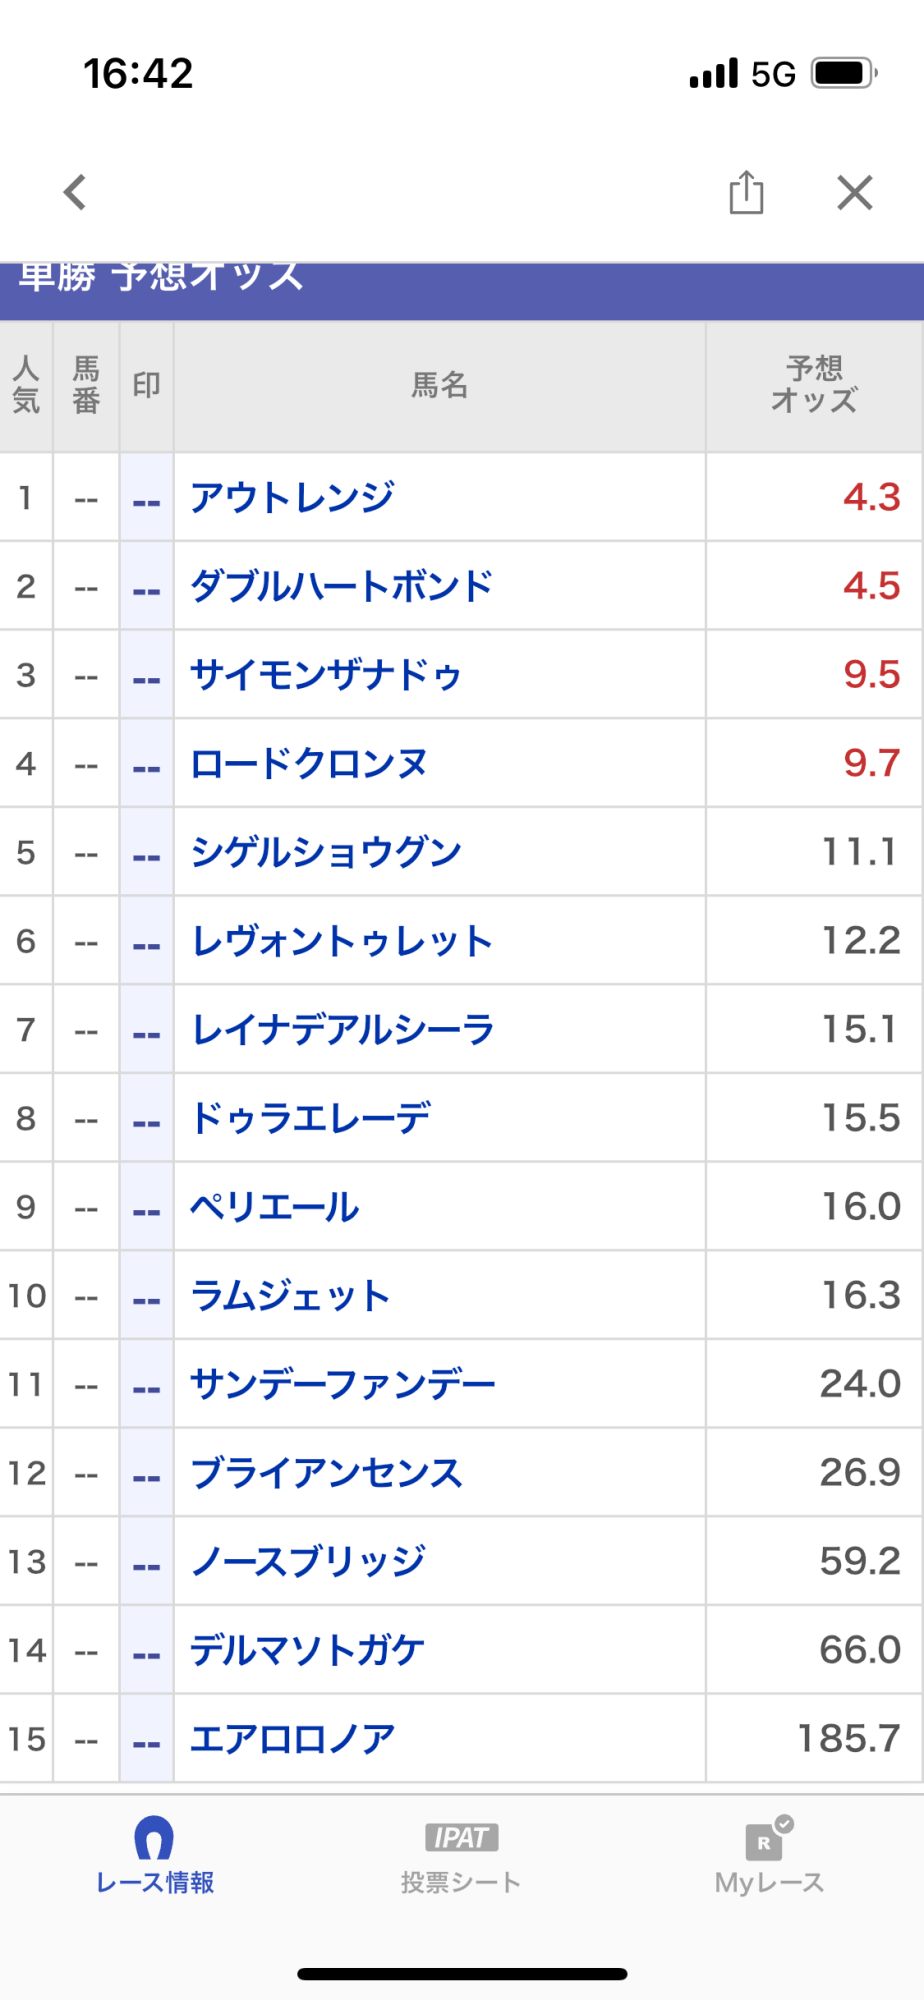Tap the share icon

pos(746,192)
